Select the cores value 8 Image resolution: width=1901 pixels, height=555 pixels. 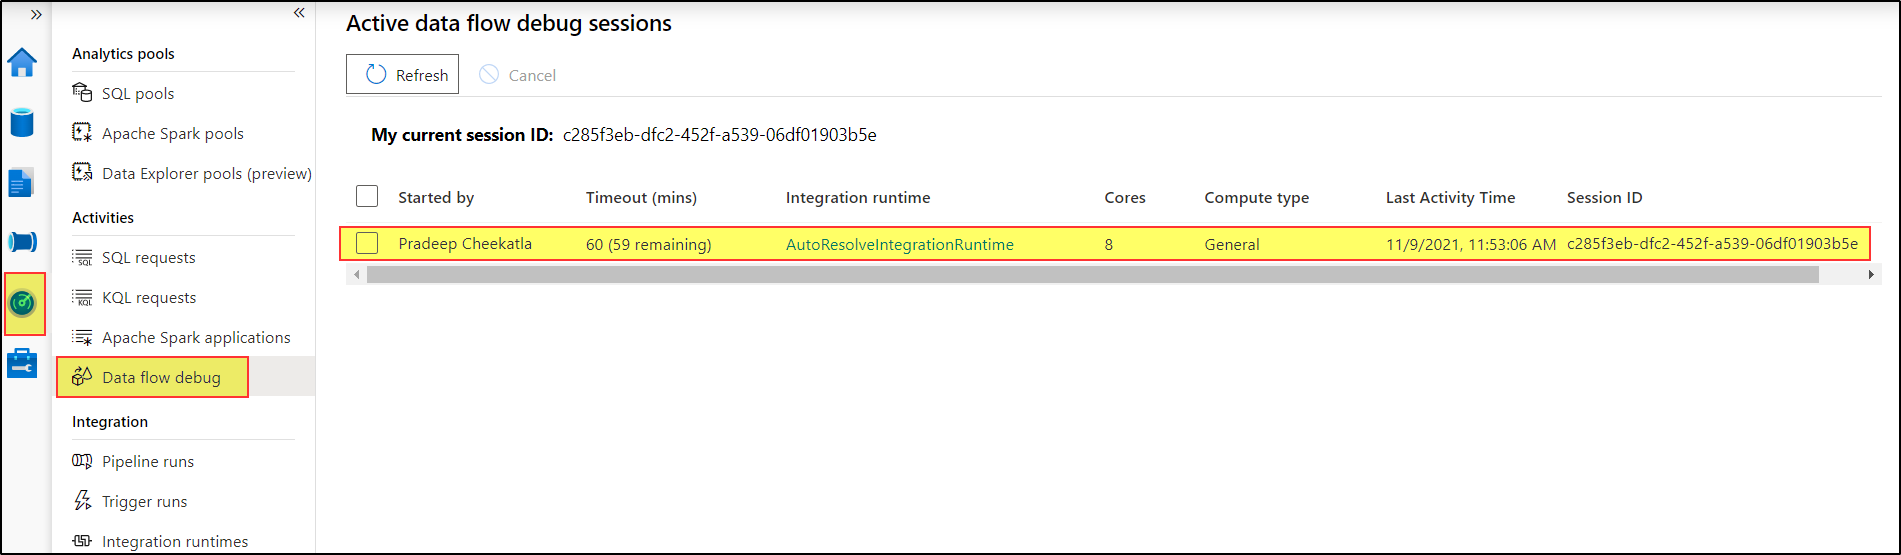pyautogui.click(x=1109, y=244)
